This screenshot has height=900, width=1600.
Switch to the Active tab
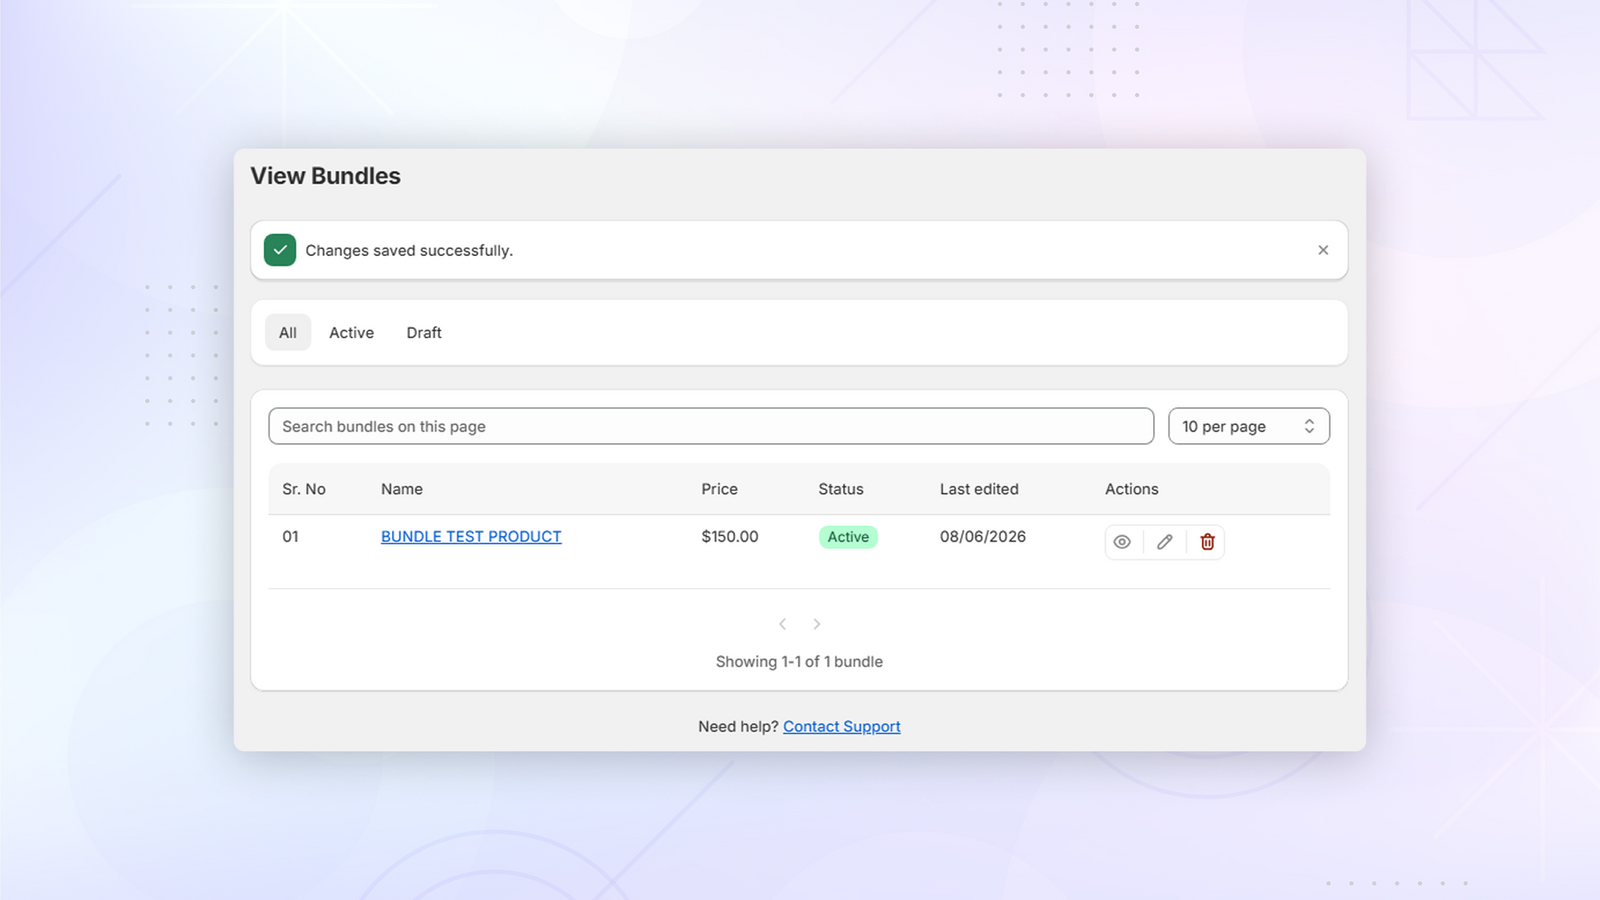click(x=352, y=333)
